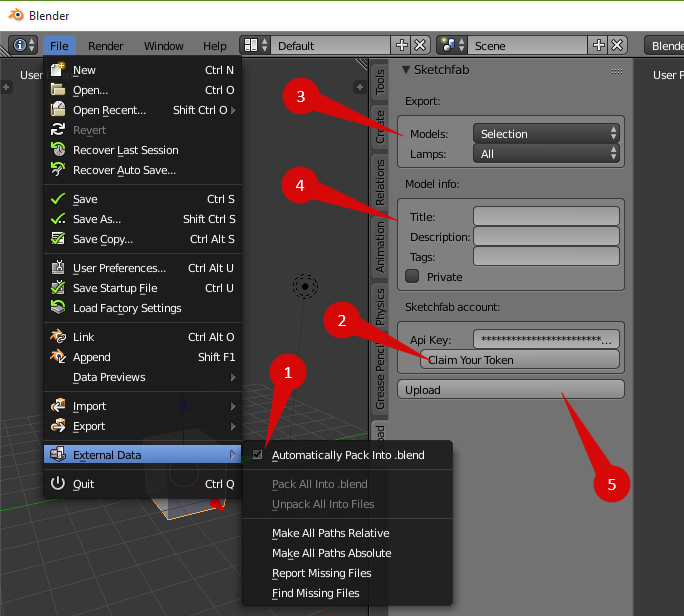
Task: Click the Export icon
Action: point(58,426)
